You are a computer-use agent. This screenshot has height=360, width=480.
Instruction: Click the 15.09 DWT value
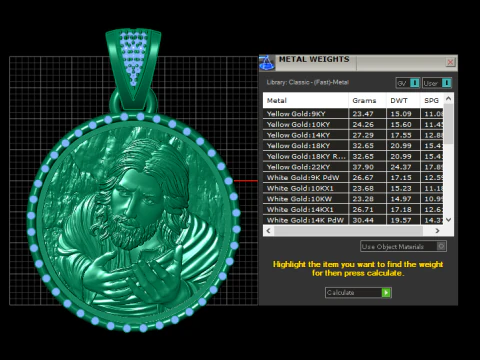401,114
